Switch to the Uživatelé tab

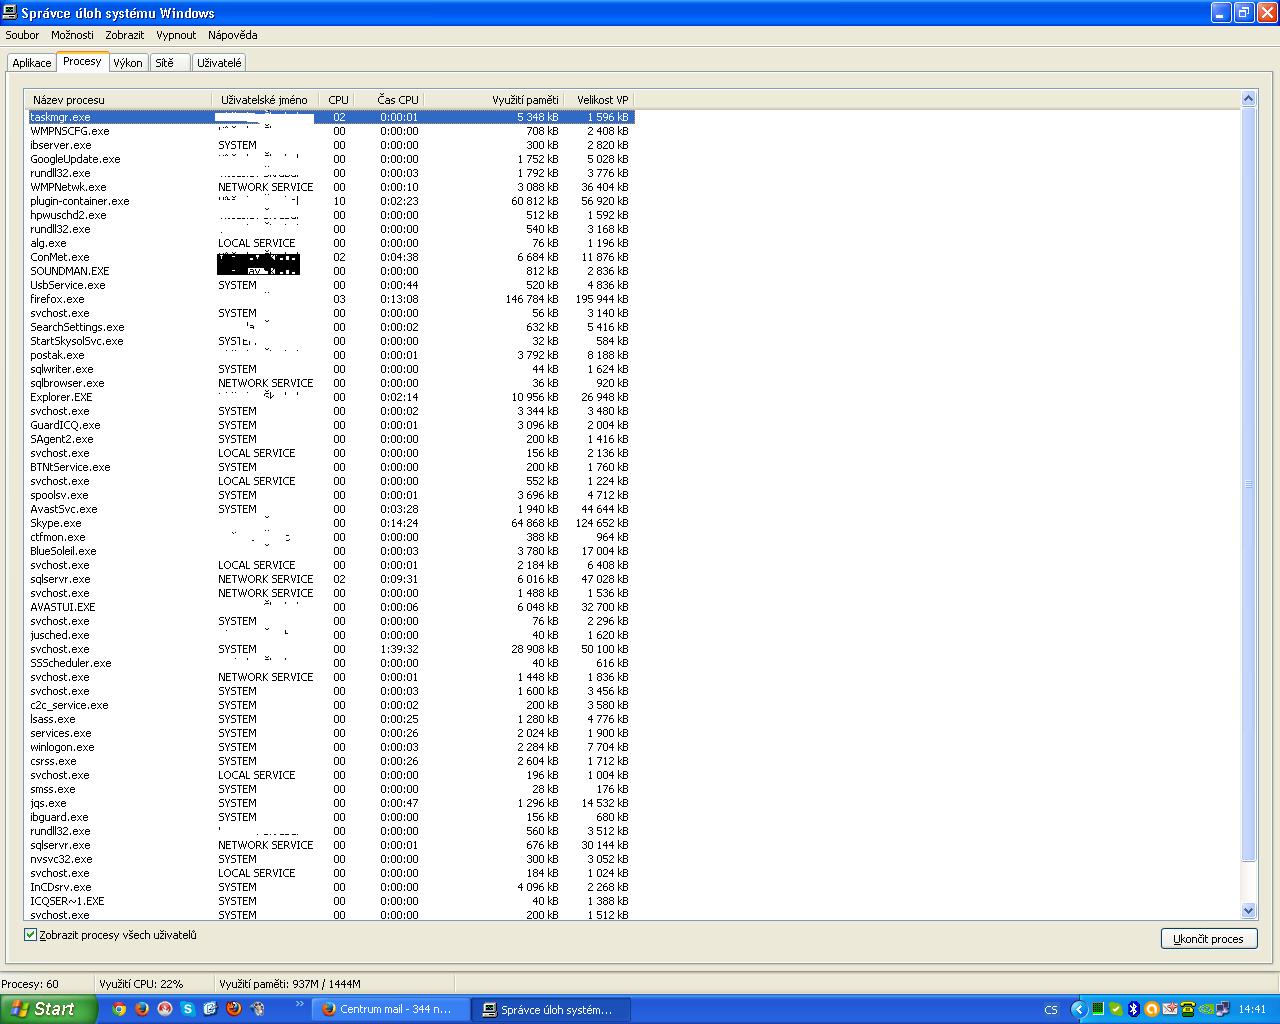(219, 63)
